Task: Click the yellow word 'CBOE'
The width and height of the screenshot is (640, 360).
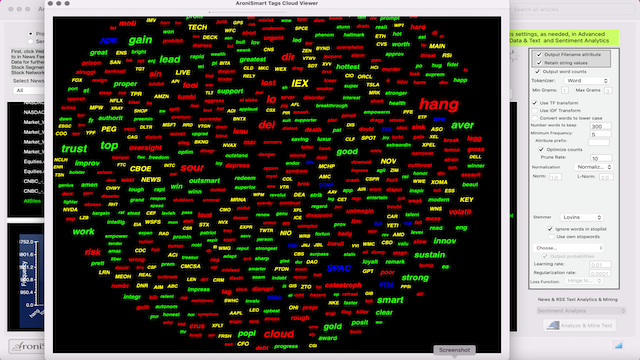Action: [x=141, y=169]
